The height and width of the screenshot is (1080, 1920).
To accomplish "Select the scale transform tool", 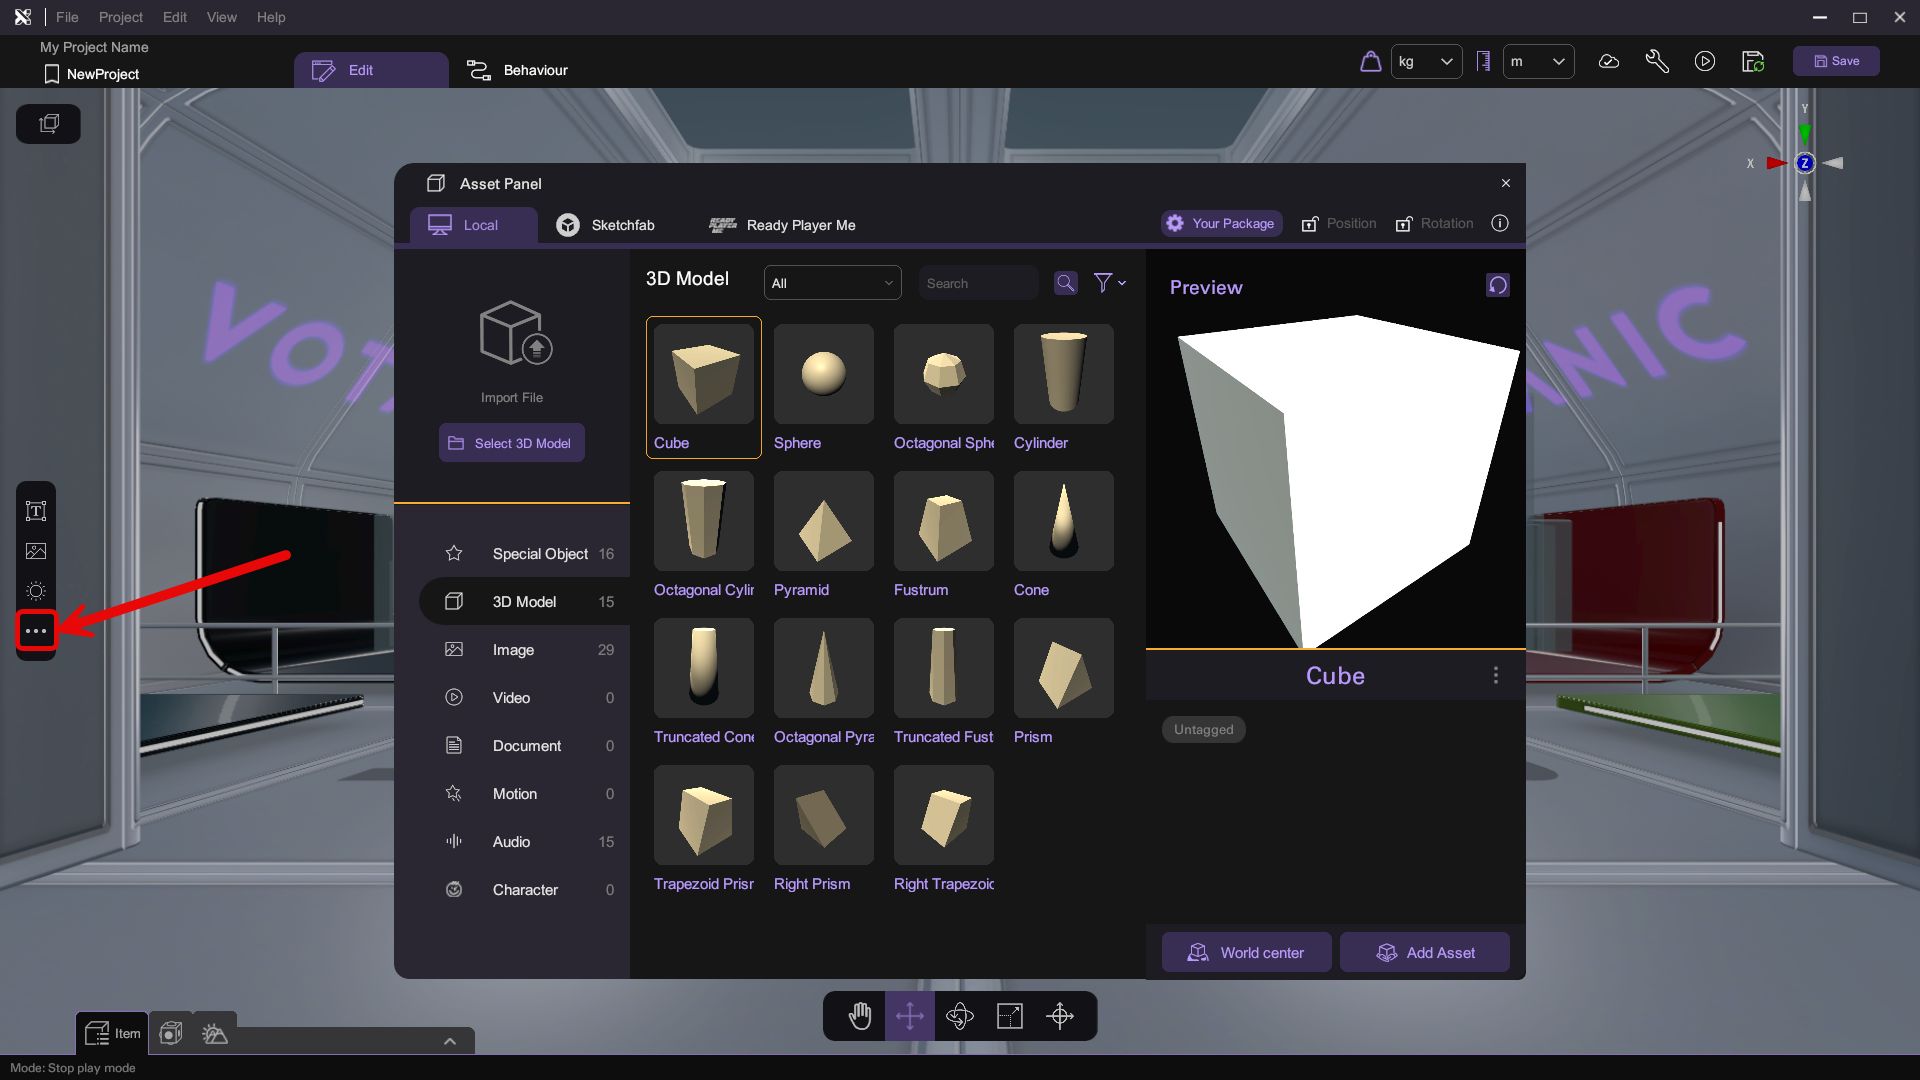I will [x=1010, y=1016].
